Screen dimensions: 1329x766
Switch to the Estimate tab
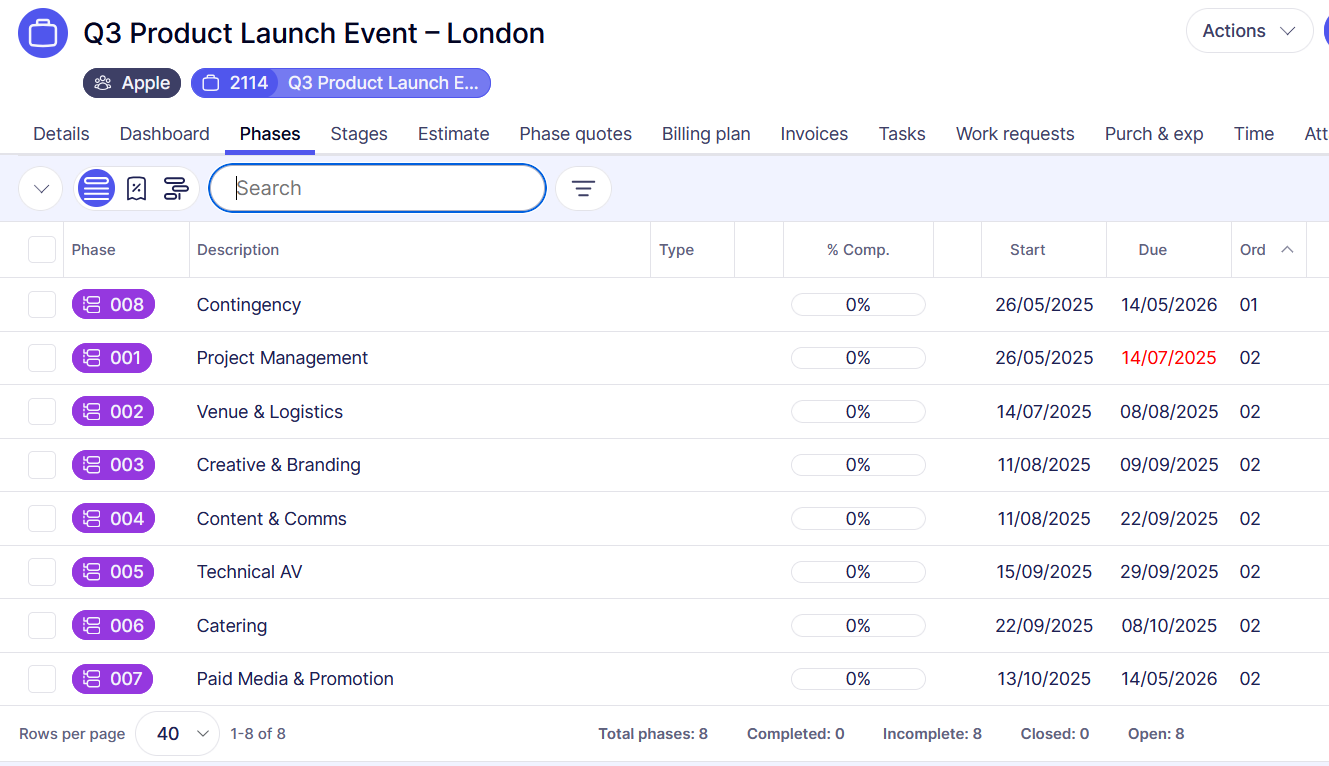pos(453,134)
